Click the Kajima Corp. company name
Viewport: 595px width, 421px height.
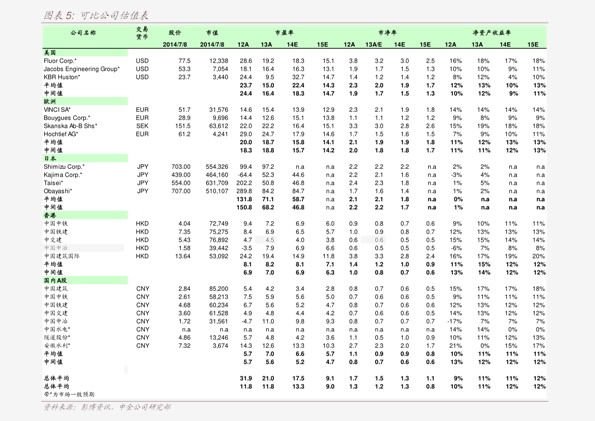(63, 175)
